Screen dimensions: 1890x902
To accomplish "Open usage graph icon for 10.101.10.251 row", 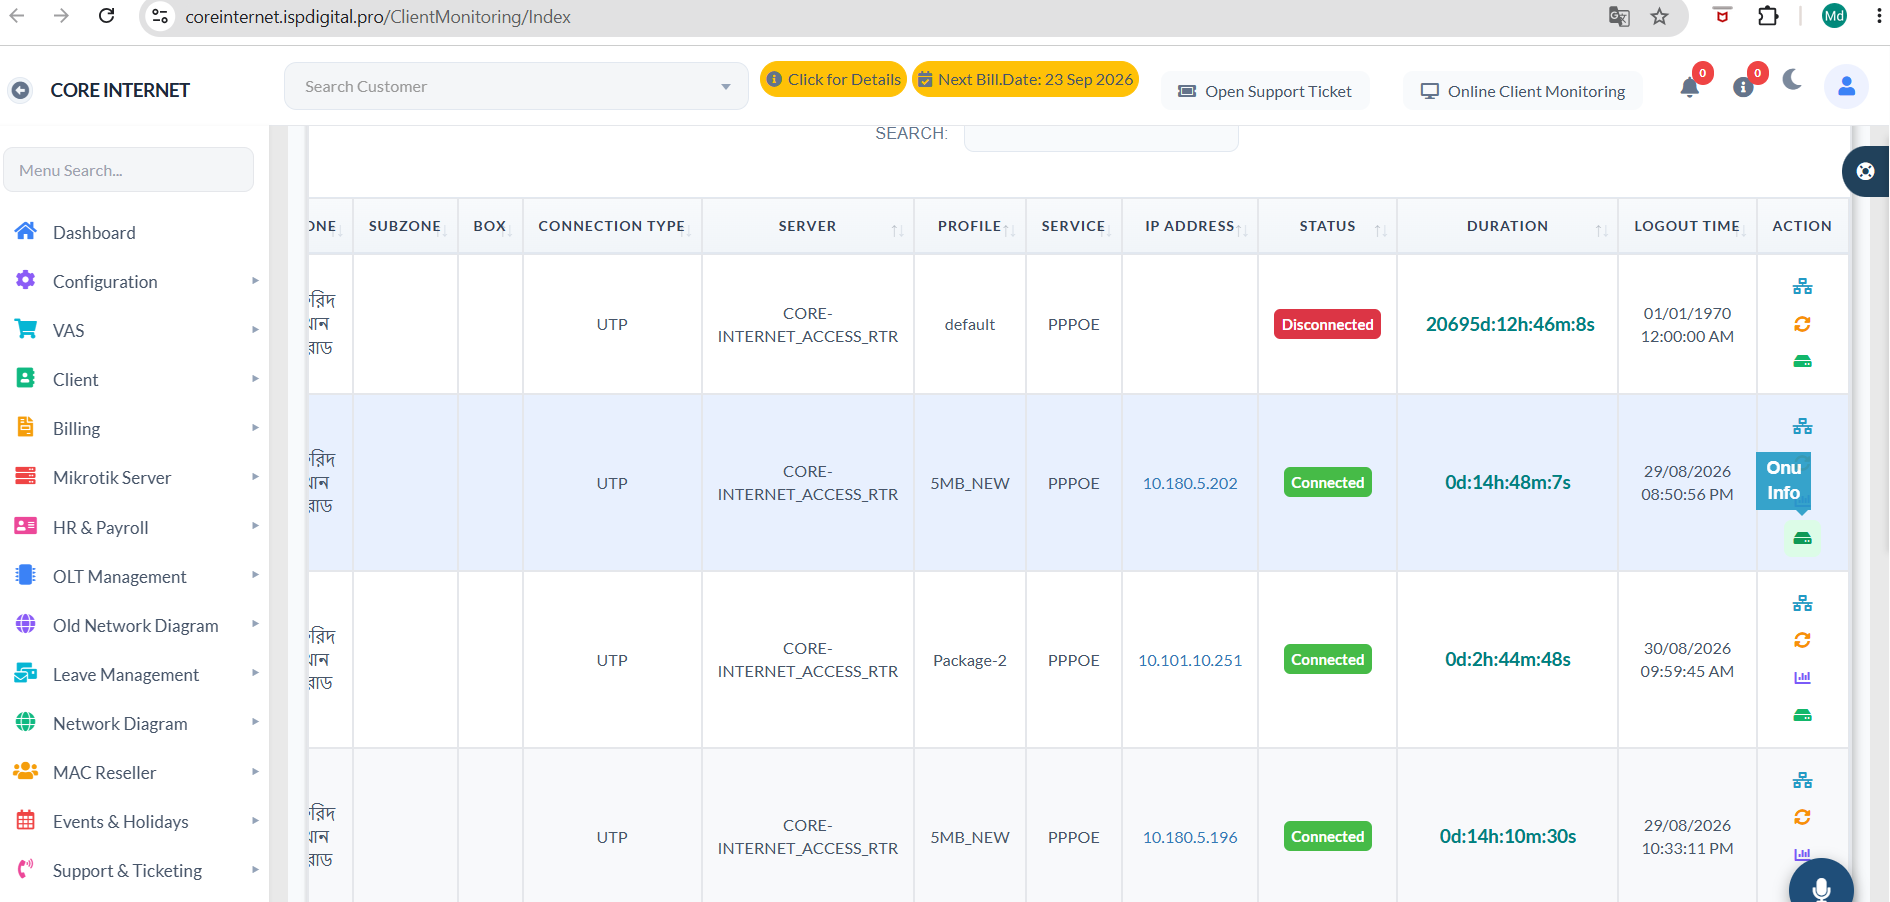I will (1802, 677).
